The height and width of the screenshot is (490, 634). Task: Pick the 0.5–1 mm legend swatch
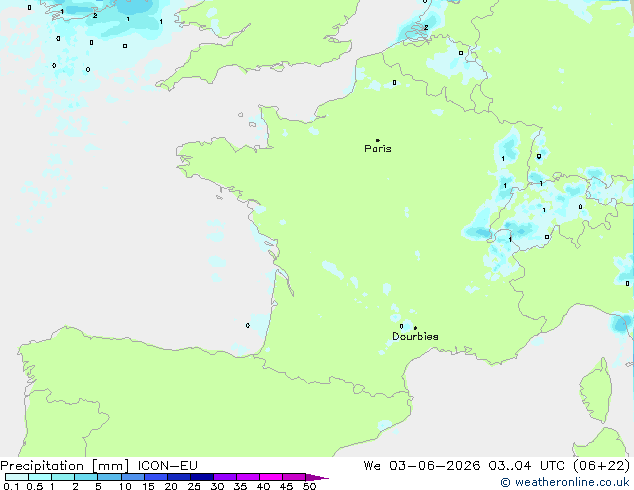coord(40,477)
